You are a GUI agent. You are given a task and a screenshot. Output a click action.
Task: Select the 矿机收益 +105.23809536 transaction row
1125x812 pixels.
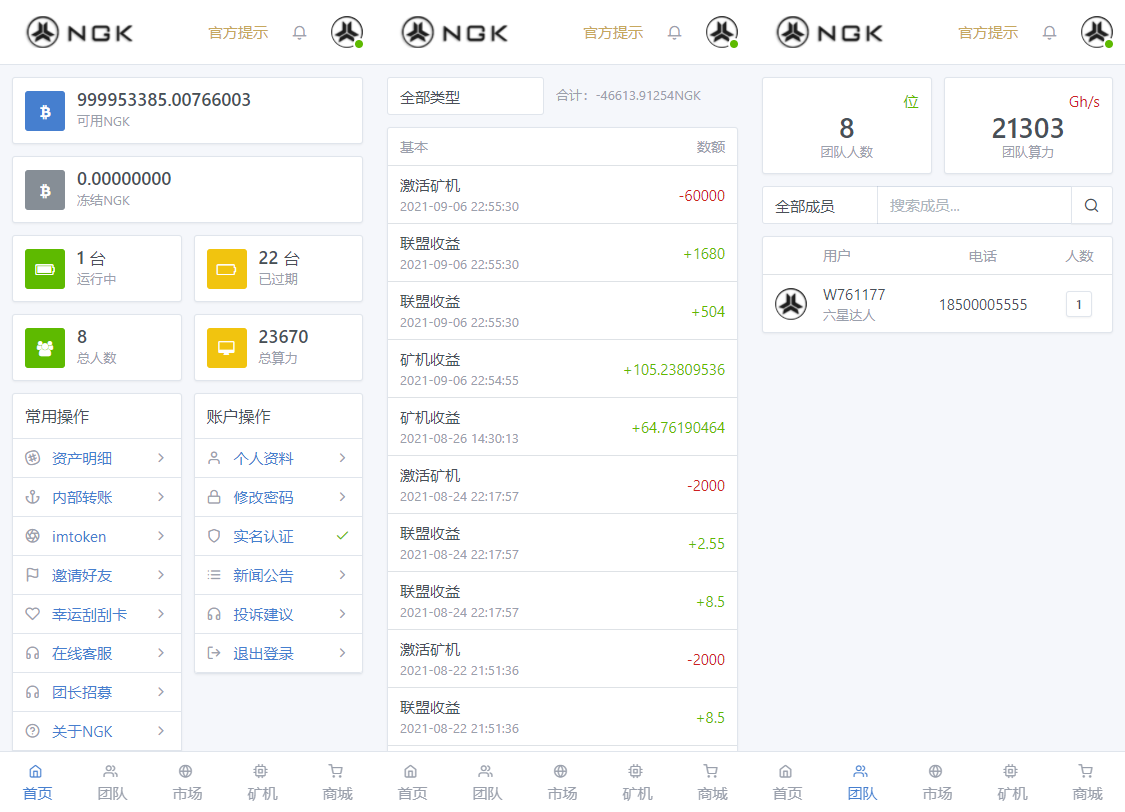pyautogui.click(x=562, y=369)
